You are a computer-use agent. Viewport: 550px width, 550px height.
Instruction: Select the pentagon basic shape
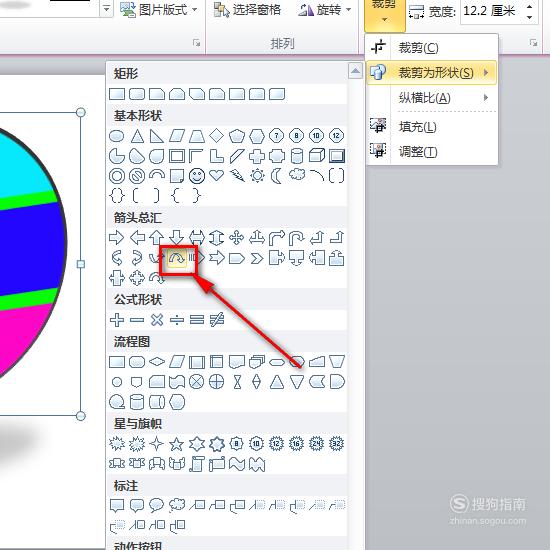[237, 136]
